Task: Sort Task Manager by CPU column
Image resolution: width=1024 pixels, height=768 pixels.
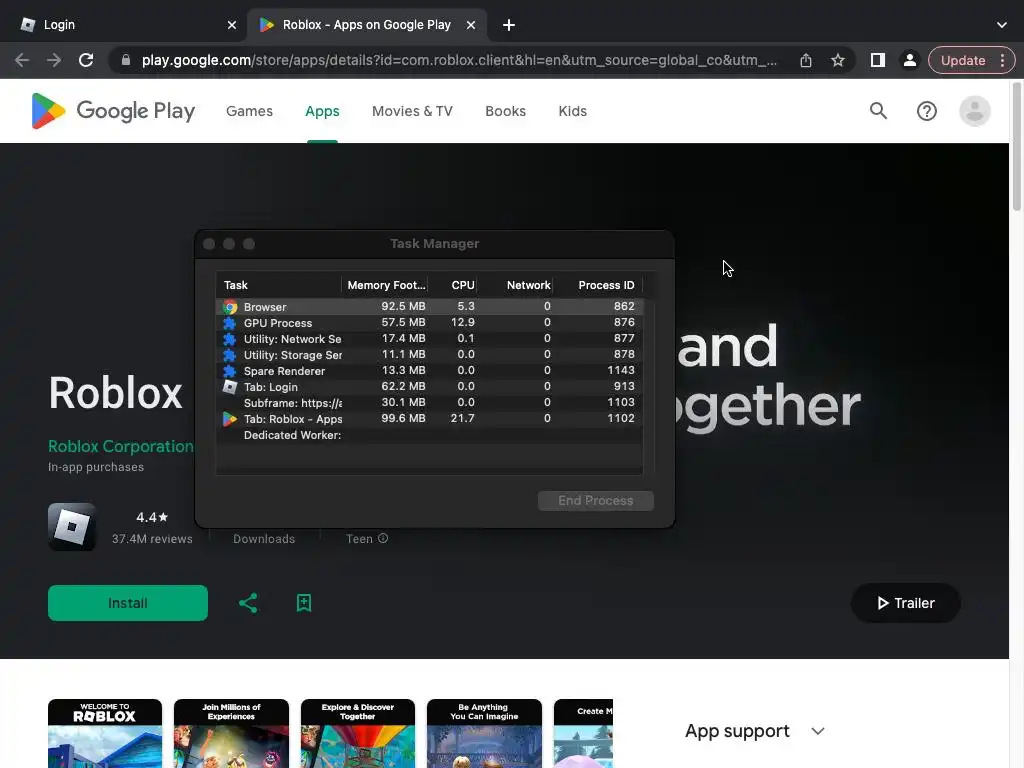Action: click(453, 285)
